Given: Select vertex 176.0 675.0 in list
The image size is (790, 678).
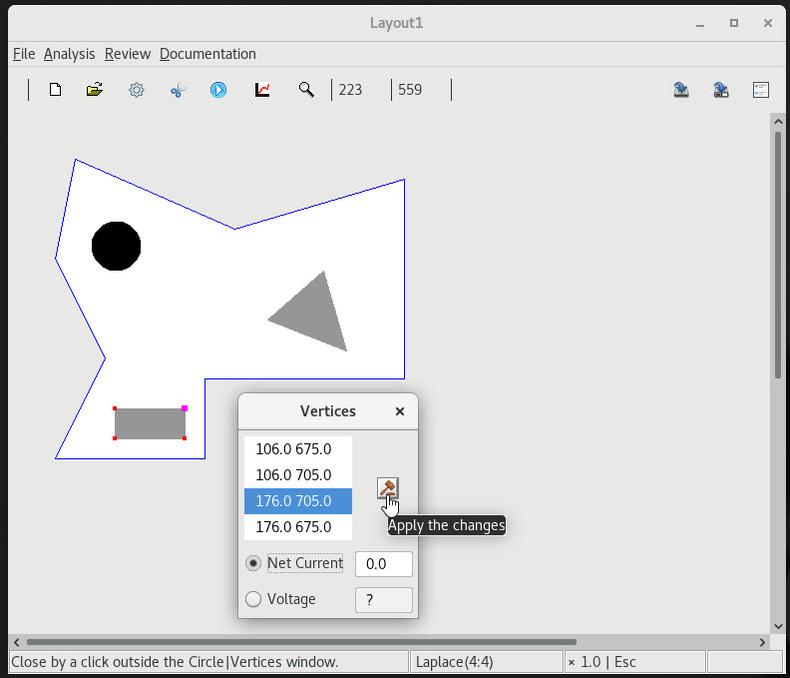Looking at the screenshot, I should tap(293, 527).
